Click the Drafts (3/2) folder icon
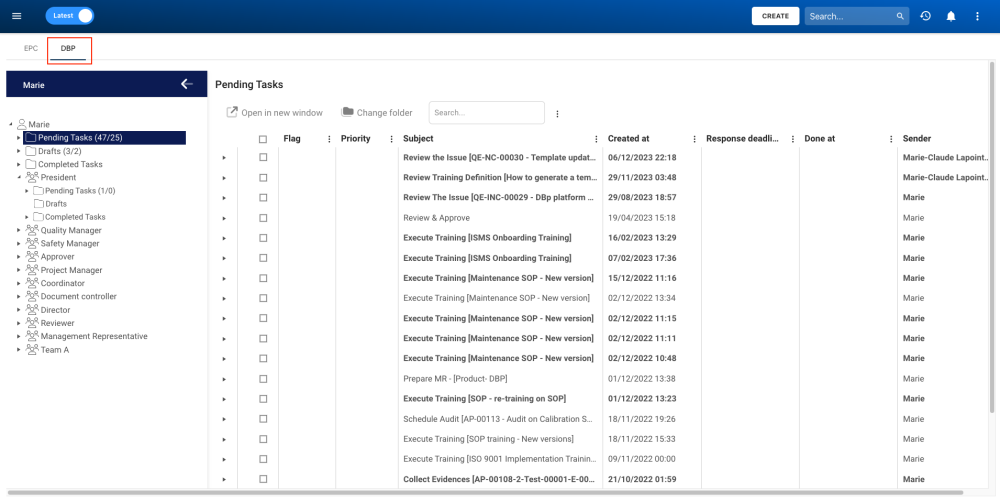Viewport: 1000px width, 501px height. (x=30, y=151)
